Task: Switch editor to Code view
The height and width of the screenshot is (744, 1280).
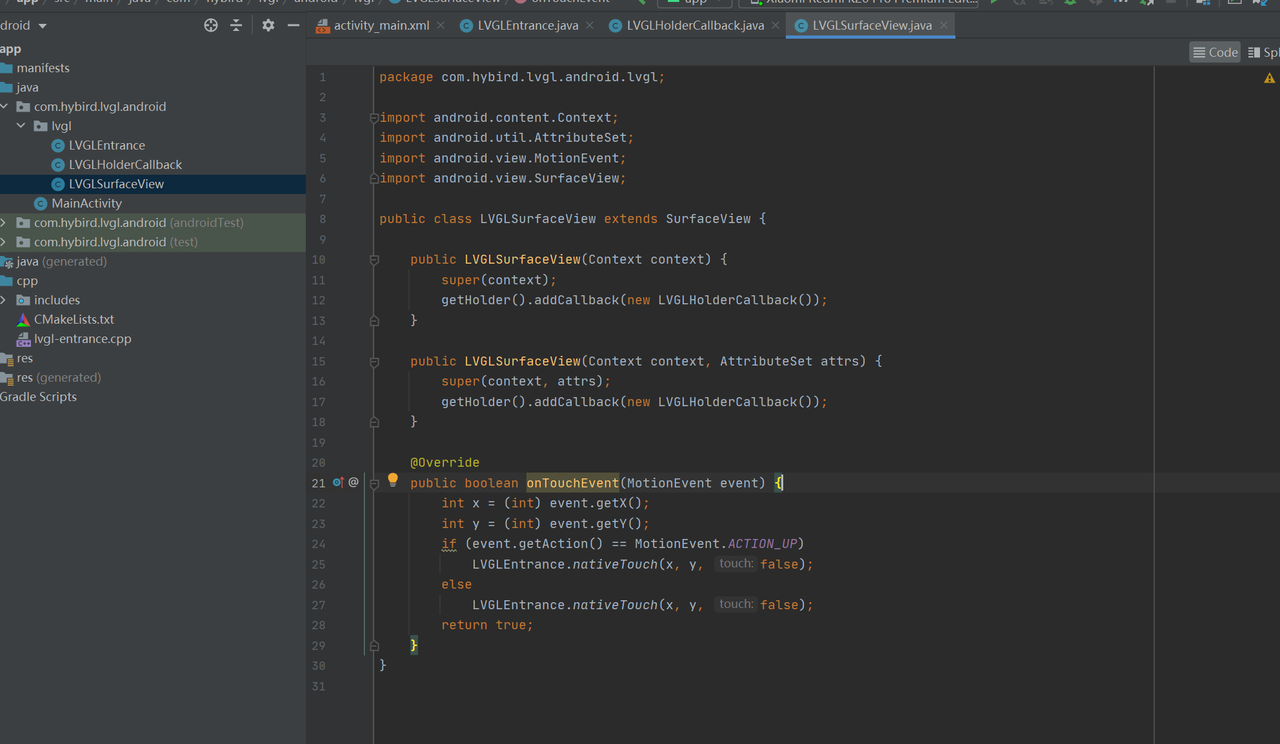Action: (x=1215, y=52)
